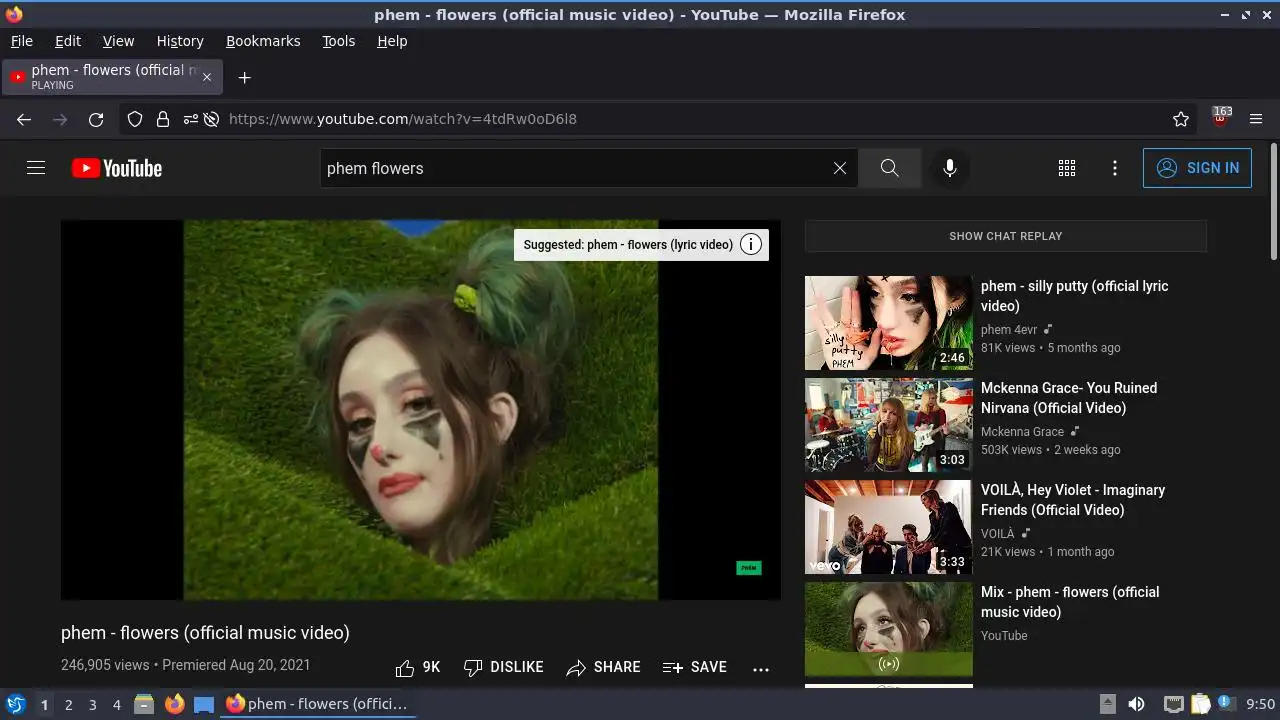This screenshot has width=1280, height=720.
Task: Open YouTube settings three-dot menu
Action: pos(1115,168)
